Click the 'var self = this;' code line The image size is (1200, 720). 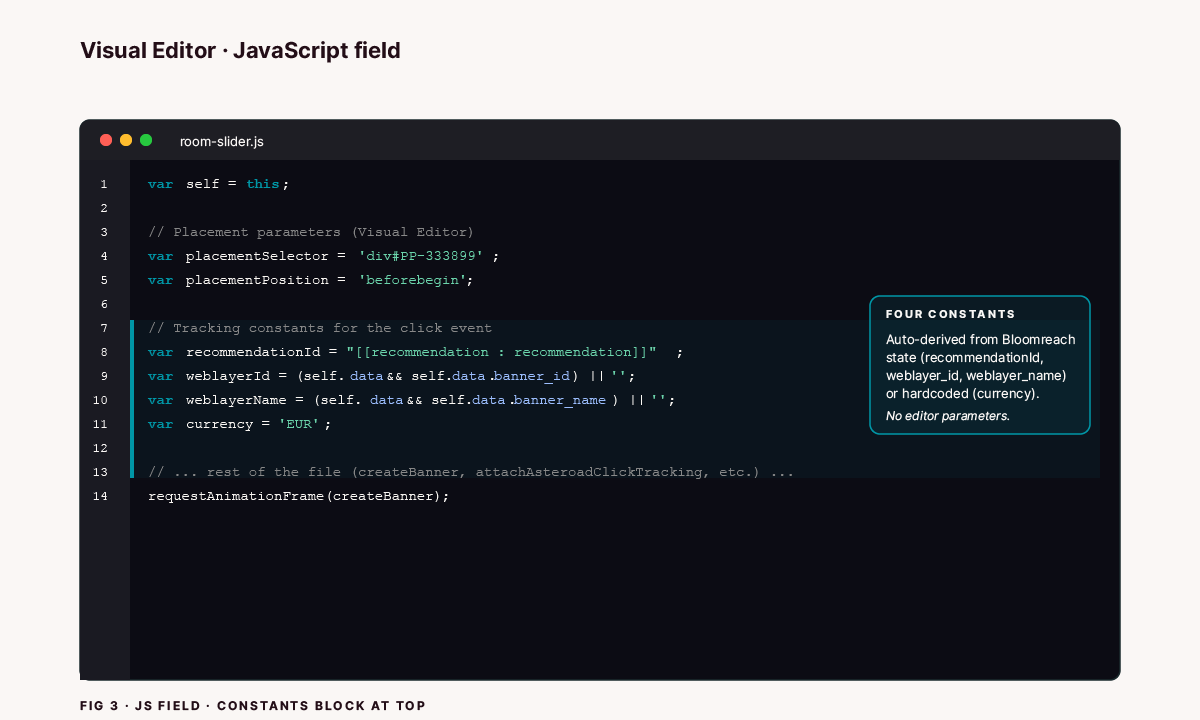pyautogui.click(x=218, y=184)
